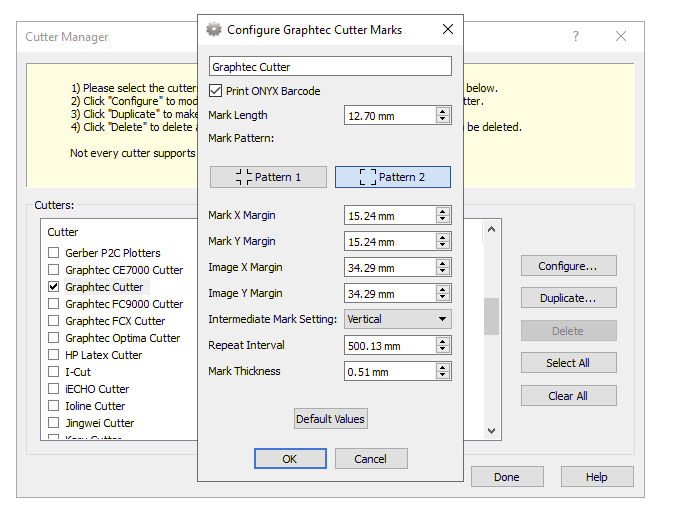Screen dimensions: 673x513
Task: Check the Graphtec CE7000 Cutter checkbox
Action: pyautogui.click(x=54, y=270)
